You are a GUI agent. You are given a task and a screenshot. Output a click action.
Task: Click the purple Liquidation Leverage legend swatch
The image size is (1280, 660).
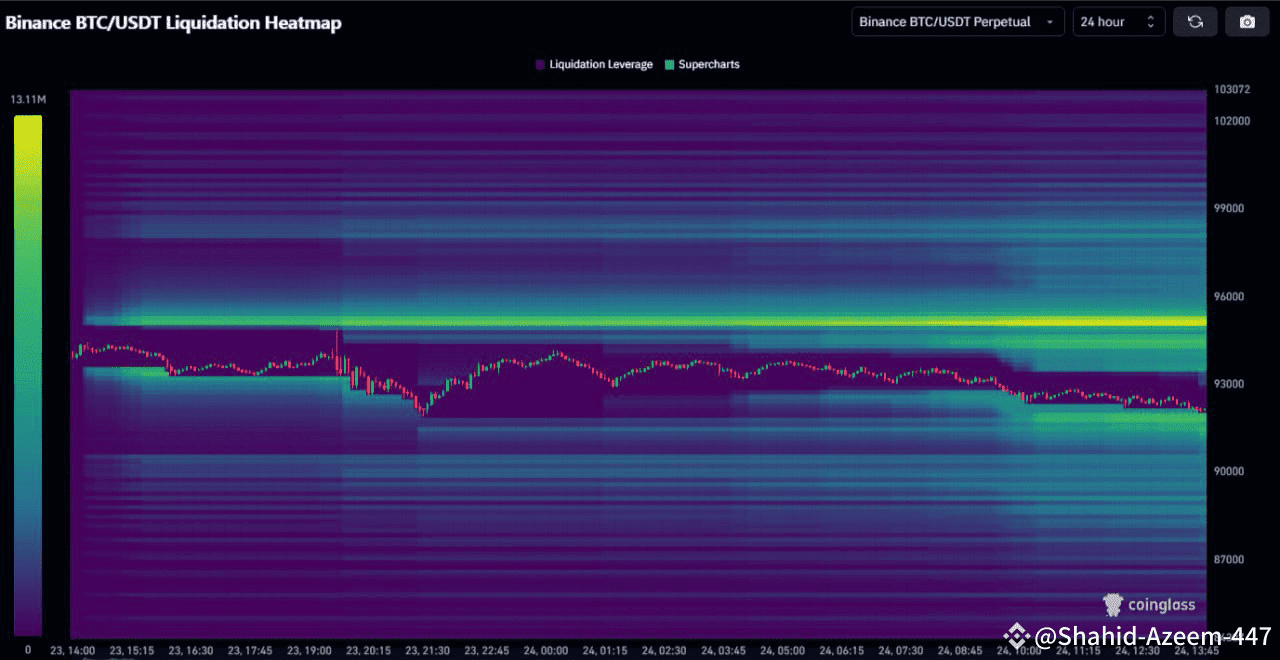click(x=540, y=64)
